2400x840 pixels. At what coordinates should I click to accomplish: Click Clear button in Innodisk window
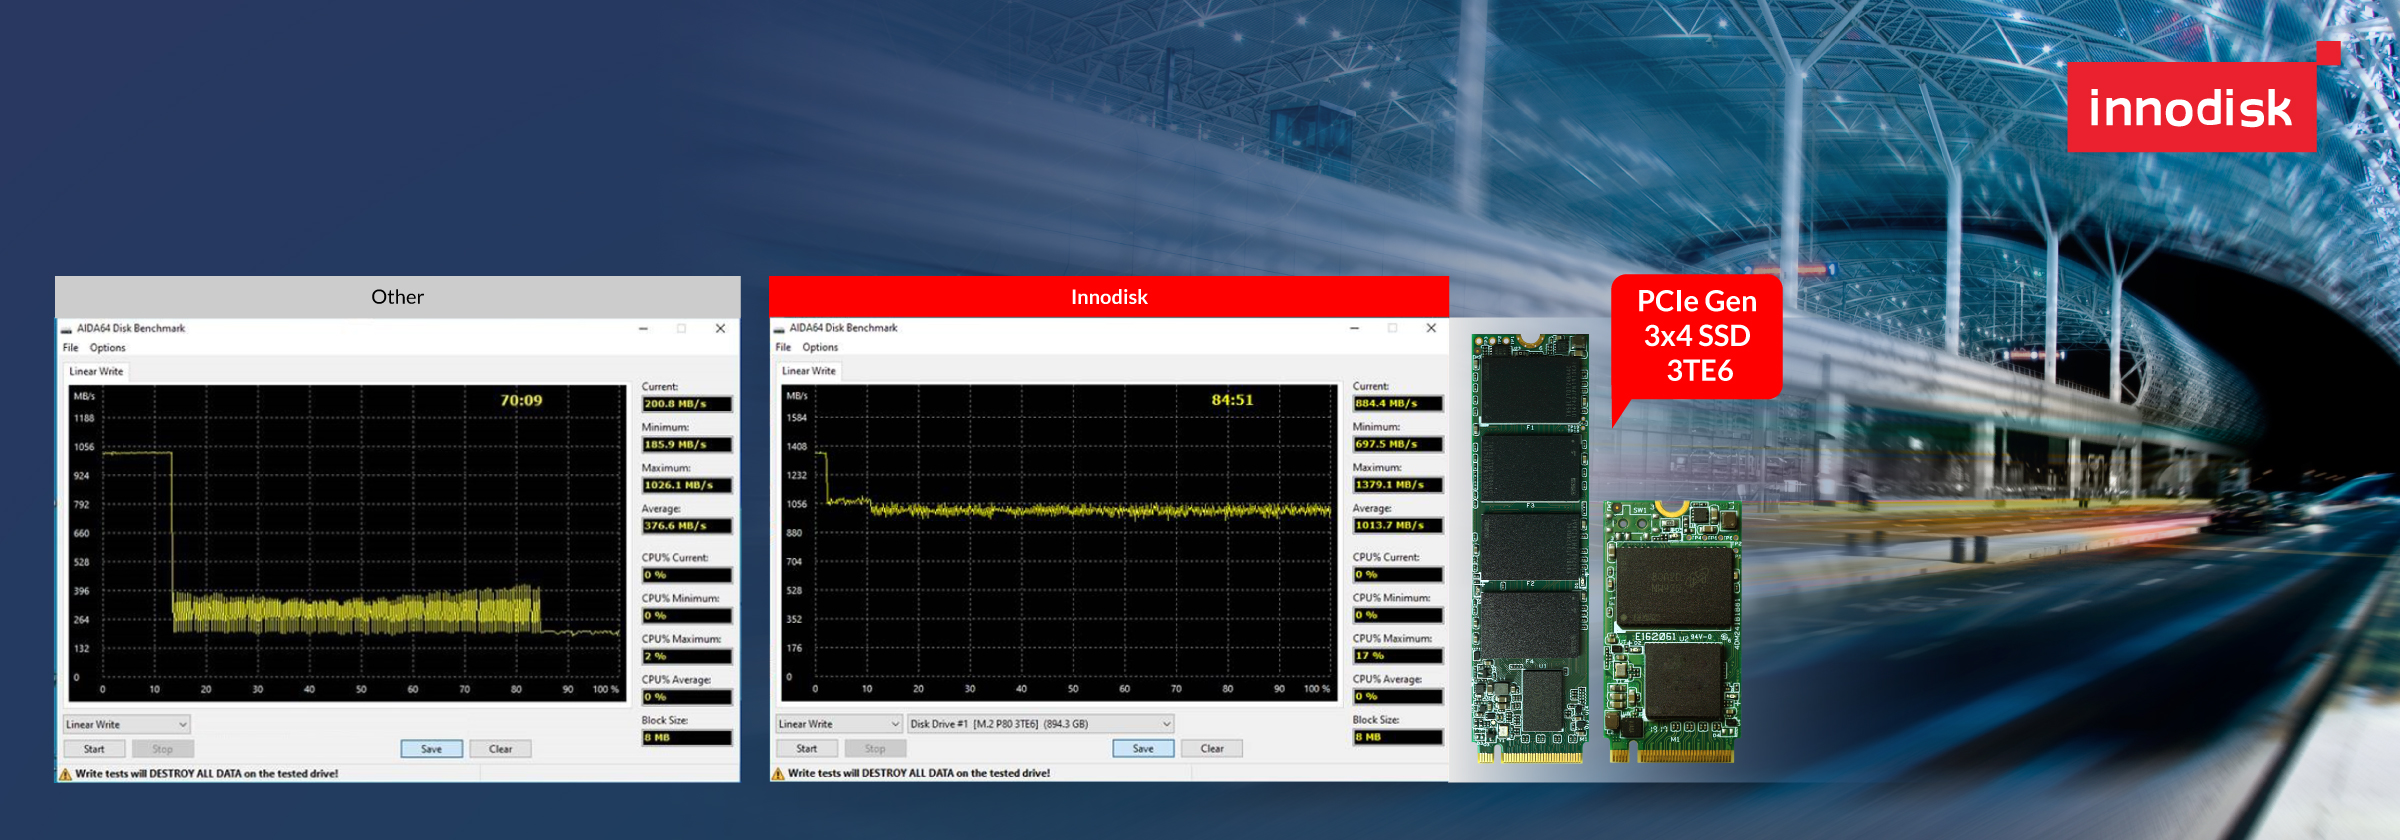[1212, 748]
